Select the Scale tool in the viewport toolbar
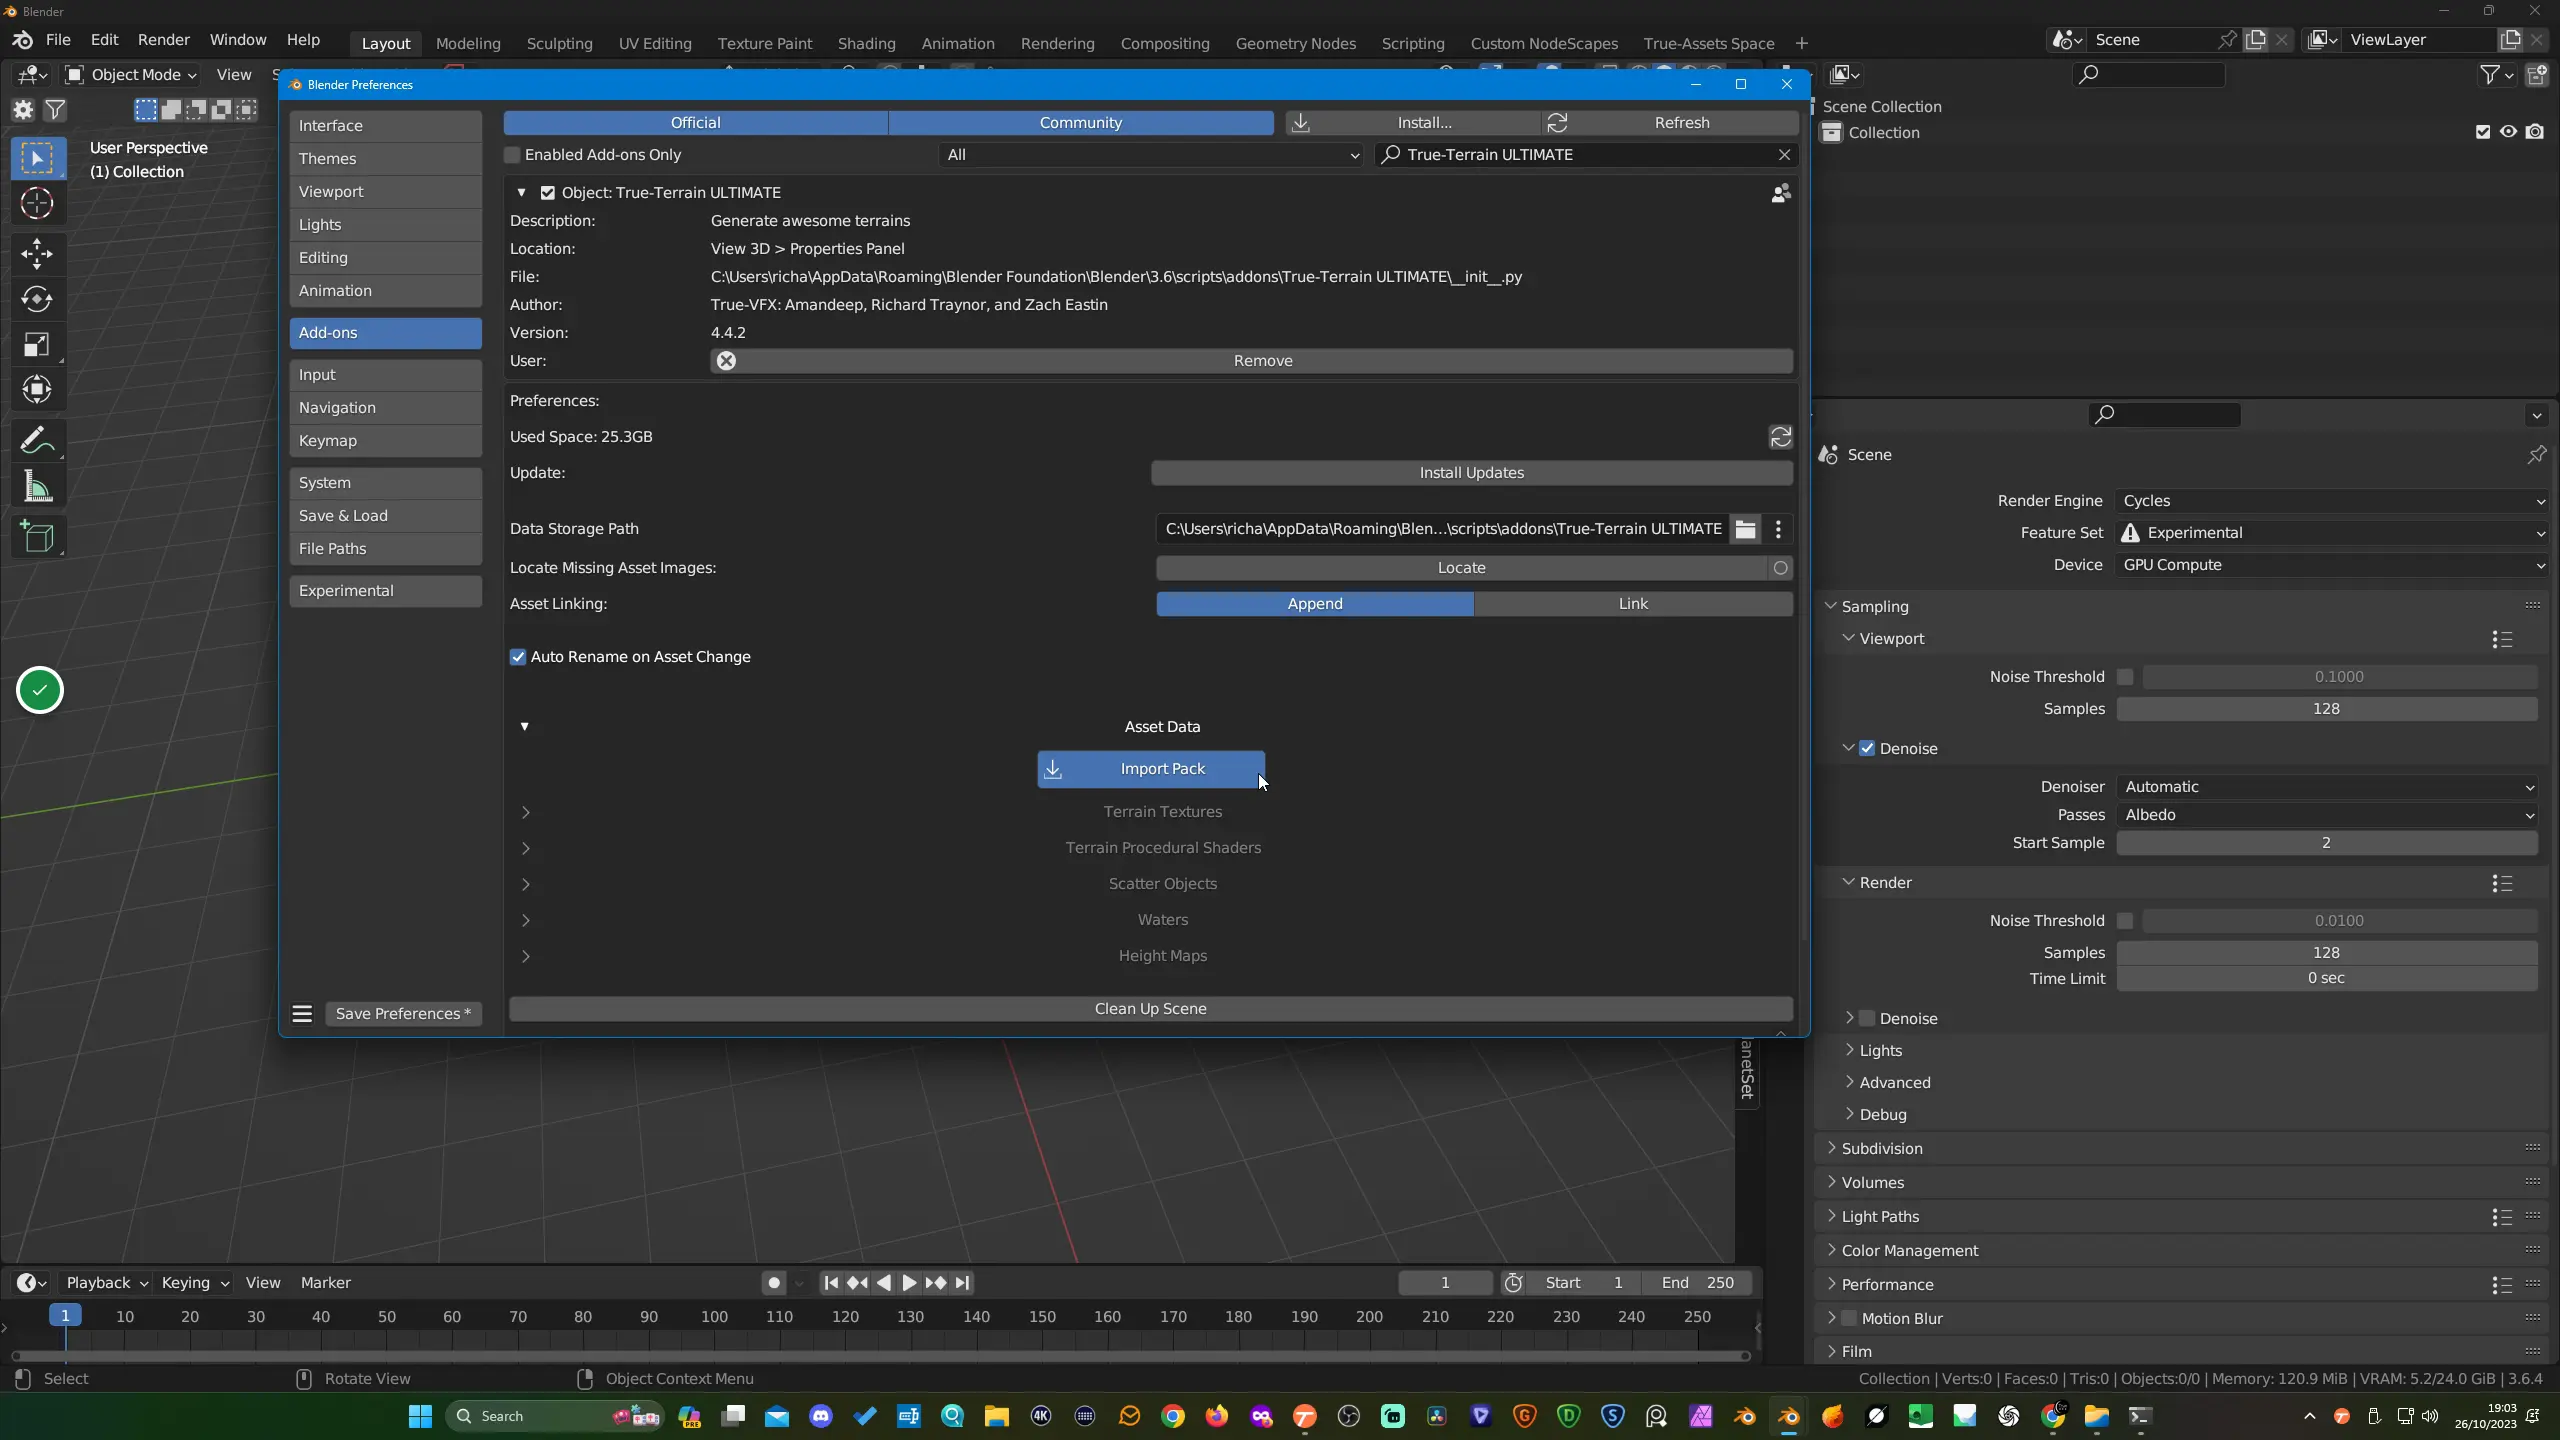The height and width of the screenshot is (1440, 2560). click(x=37, y=345)
